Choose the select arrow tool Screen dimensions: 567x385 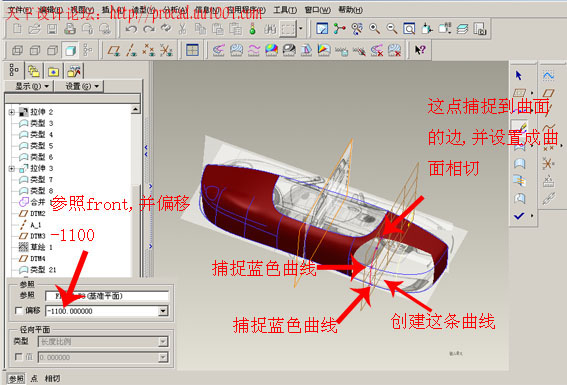point(519,75)
